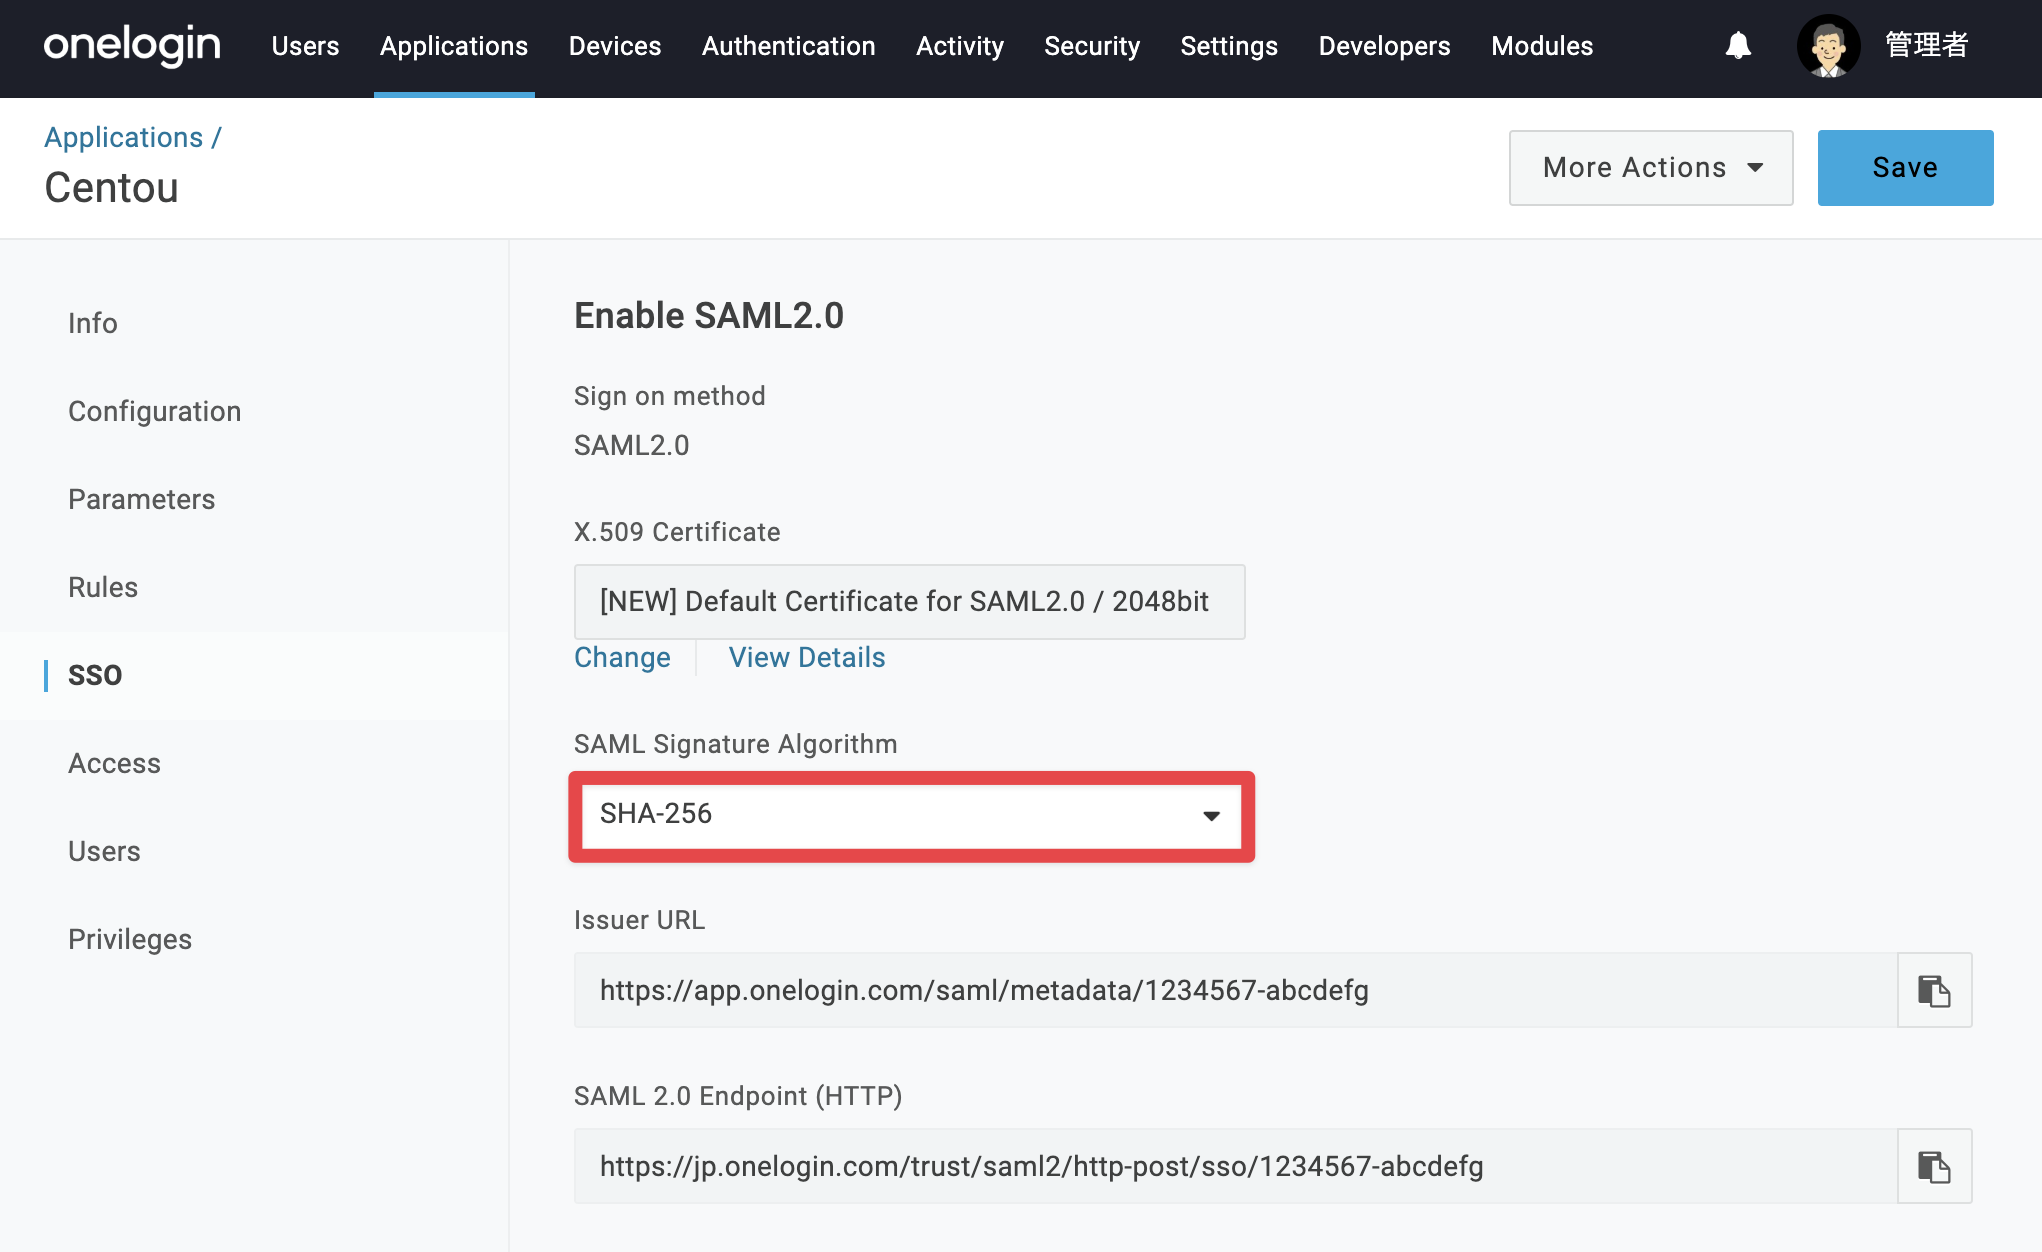Image resolution: width=2042 pixels, height=1252 pixels.
Task: Click the Change certificate link
Action: [x=622, y=658]
